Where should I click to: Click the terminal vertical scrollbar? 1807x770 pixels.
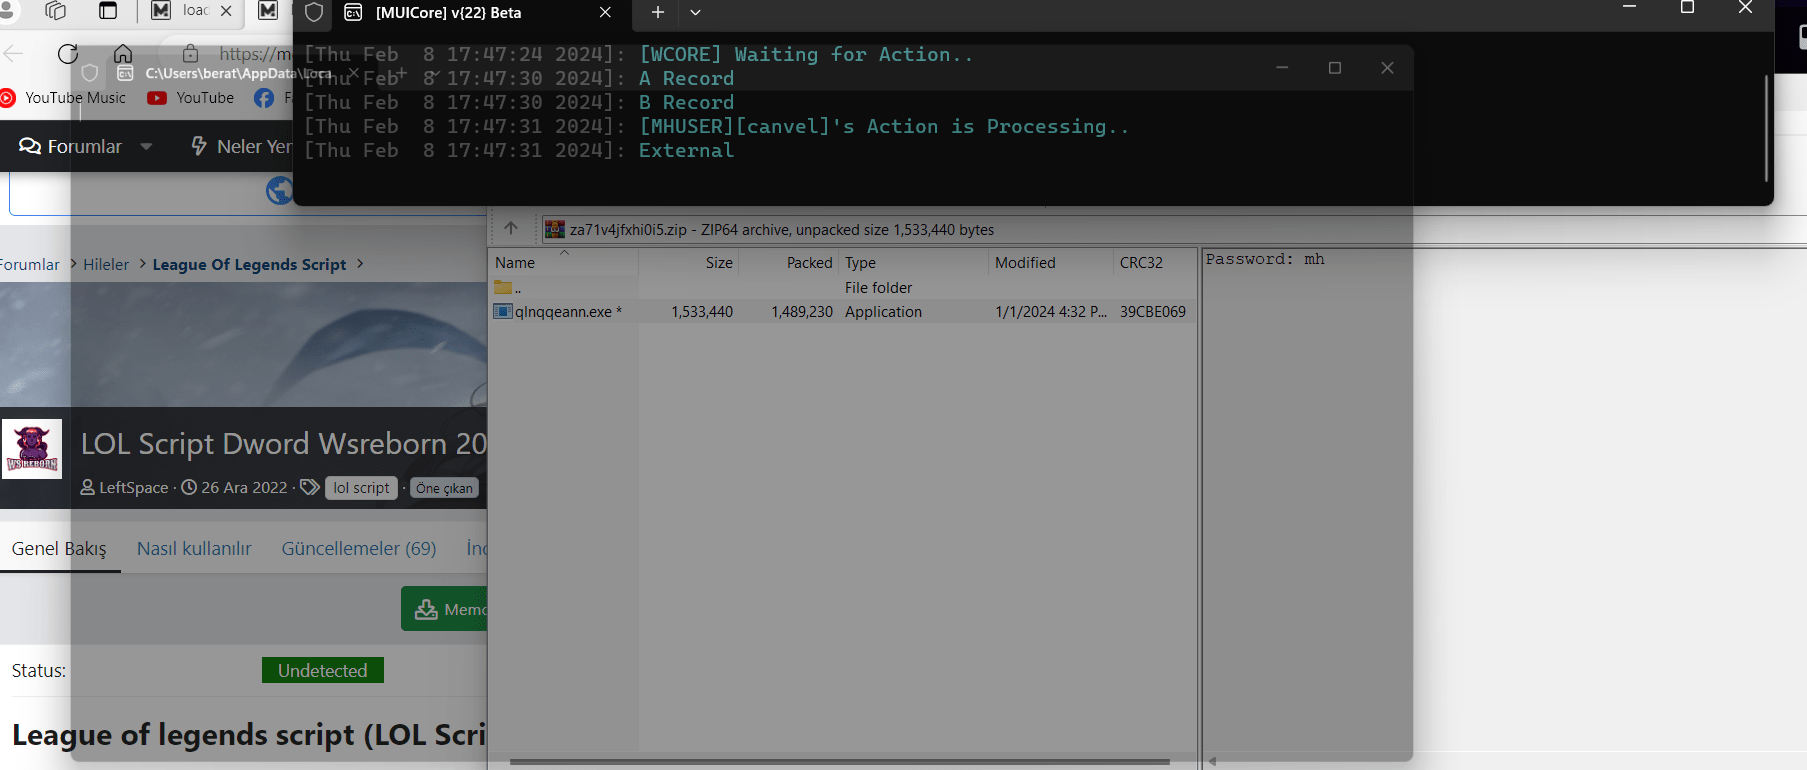pyautogui.click(x=1766, y=128)
